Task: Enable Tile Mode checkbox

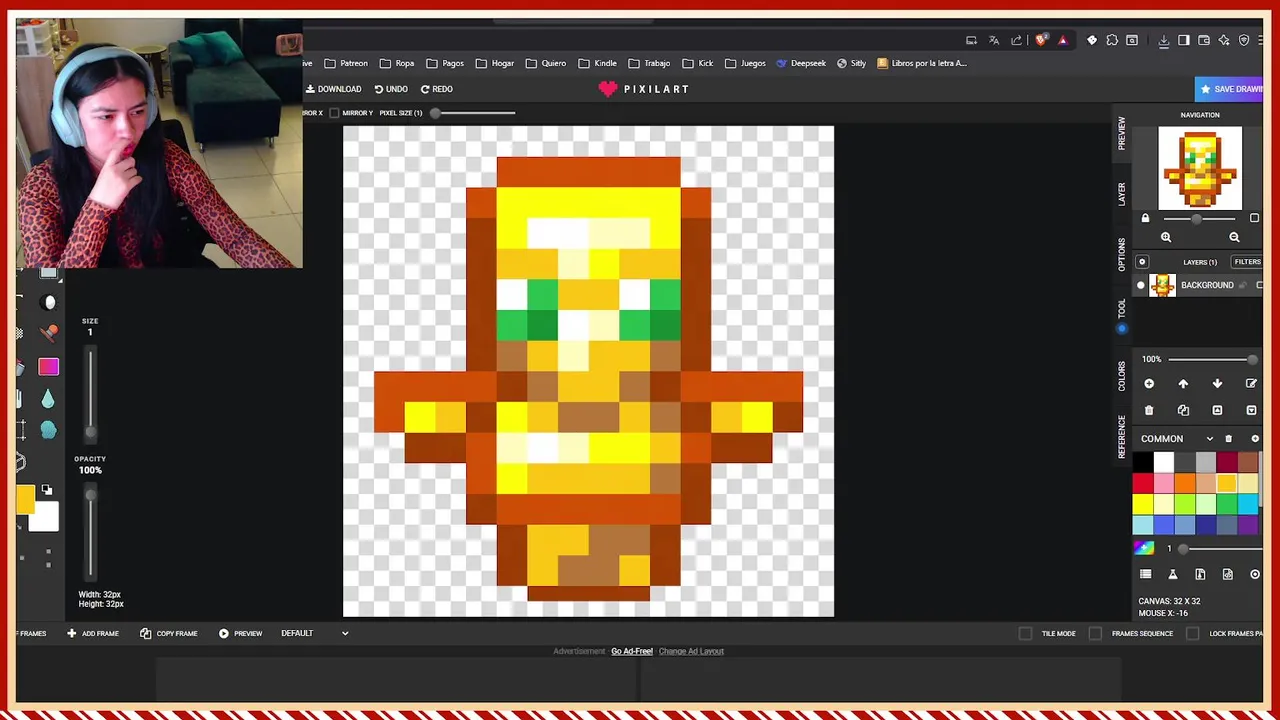Action: tap(1025, 633)
